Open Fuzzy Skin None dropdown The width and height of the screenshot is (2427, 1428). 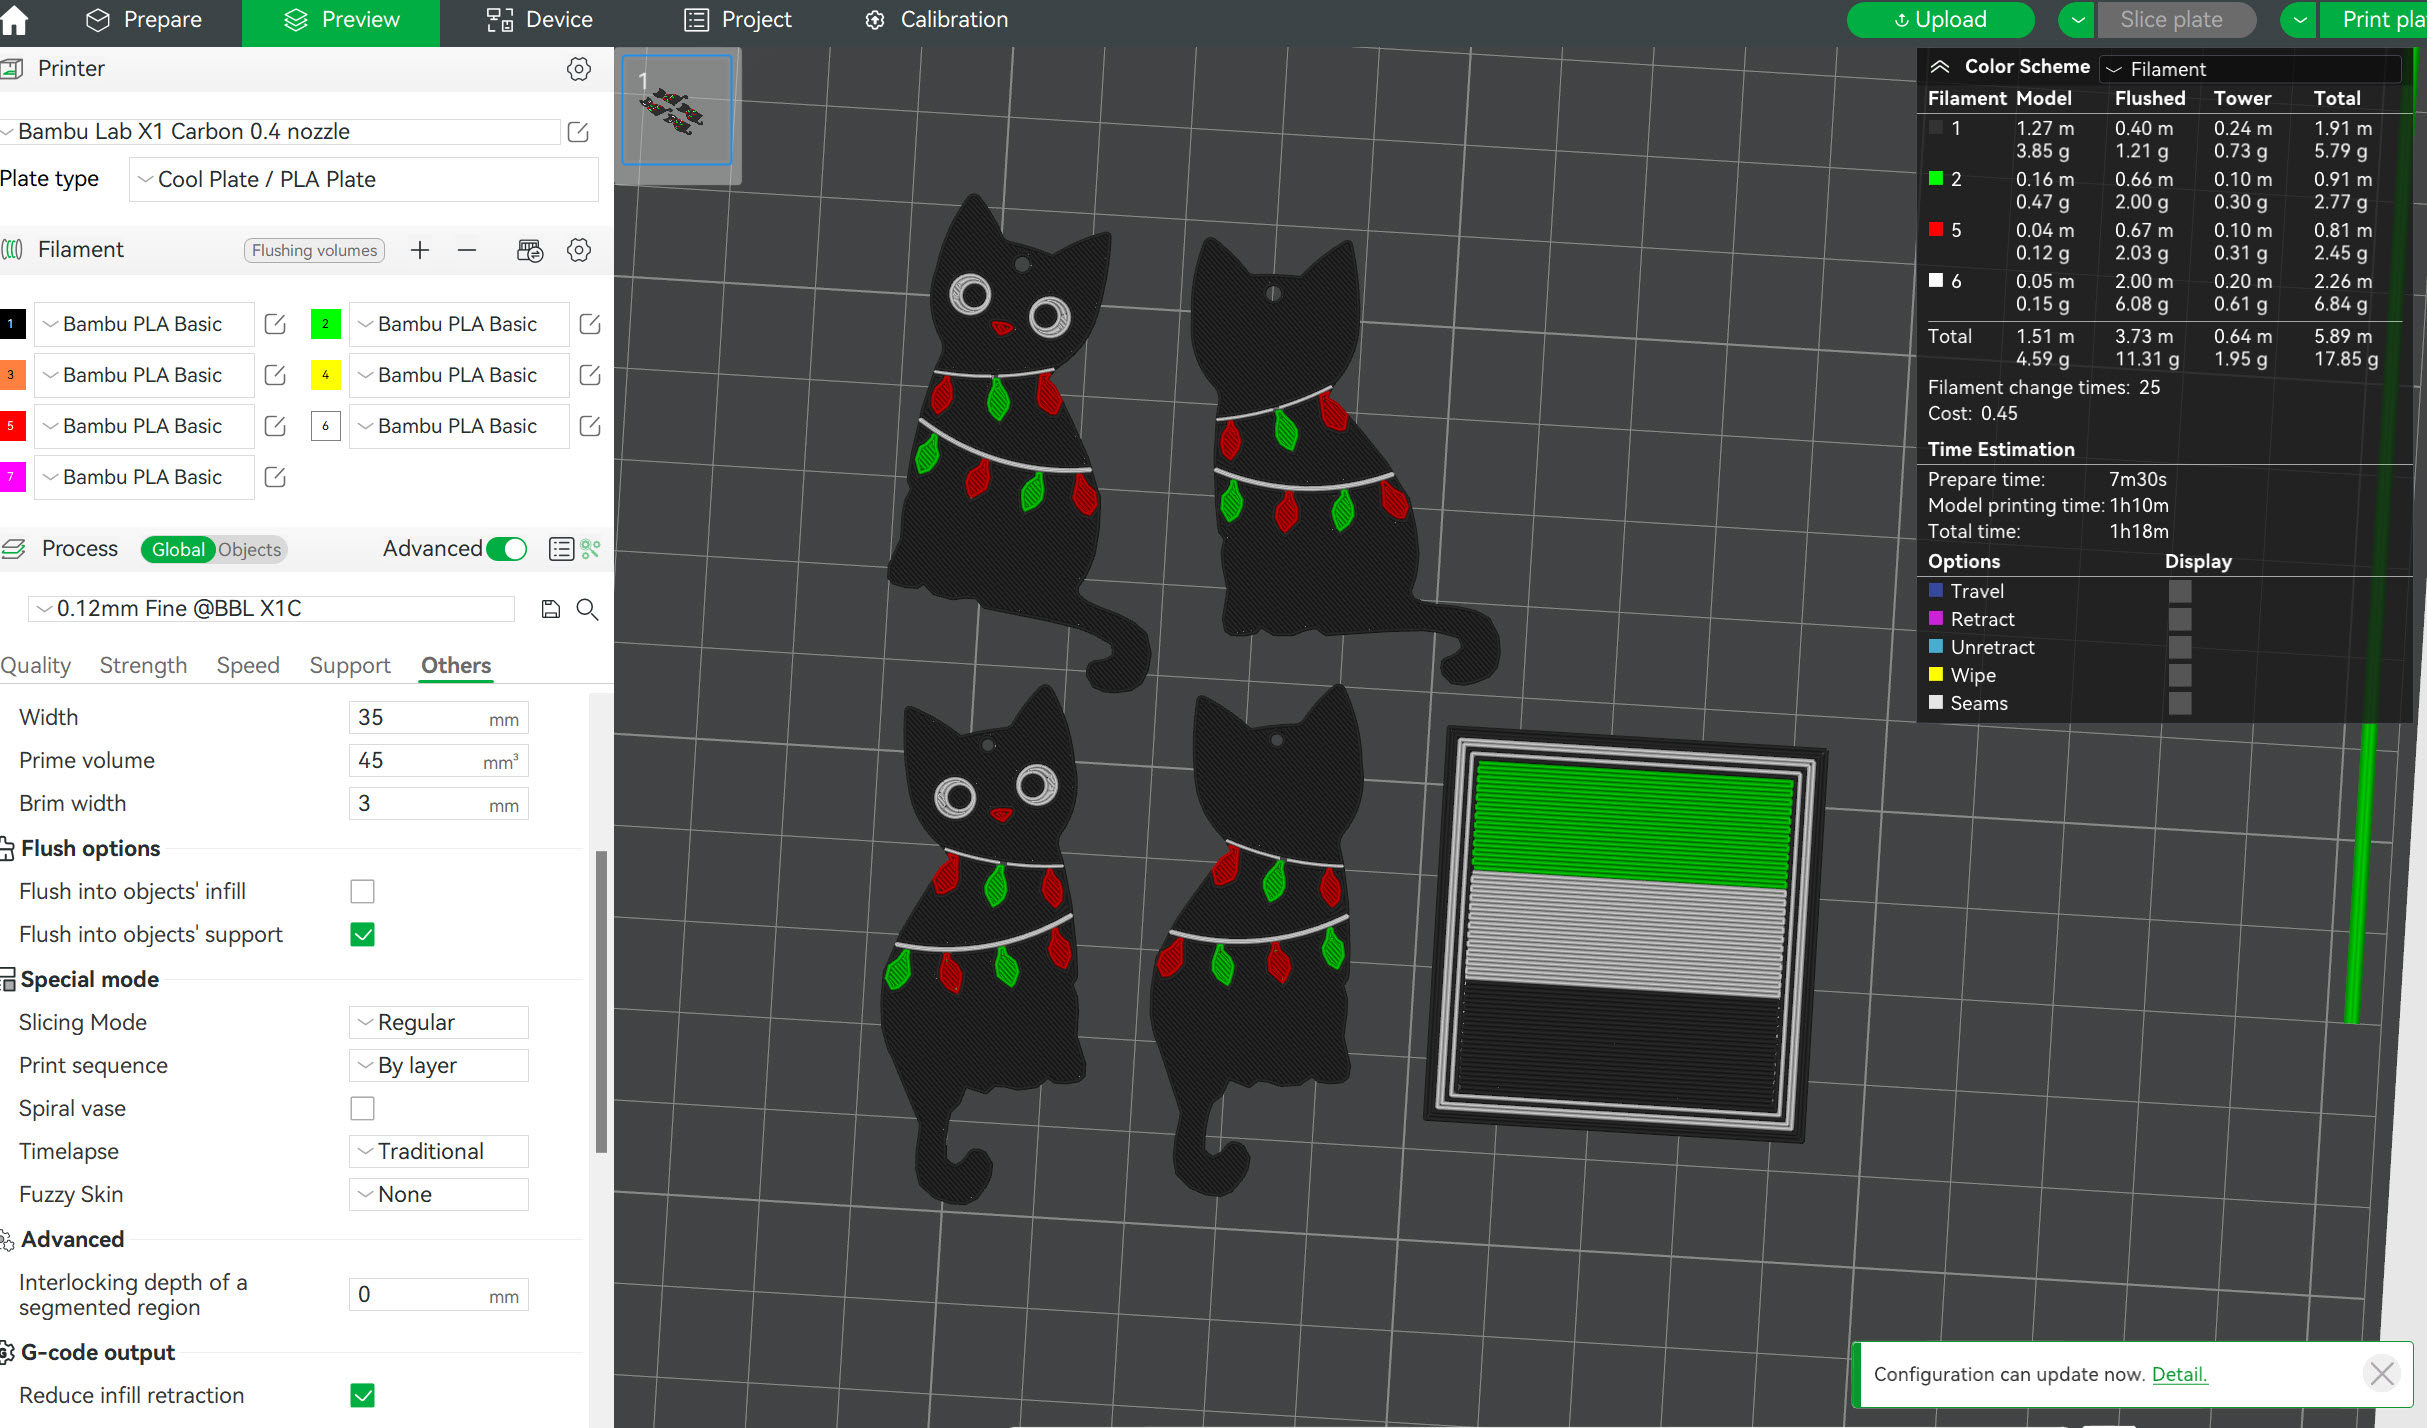click(x=439, y=1194)
